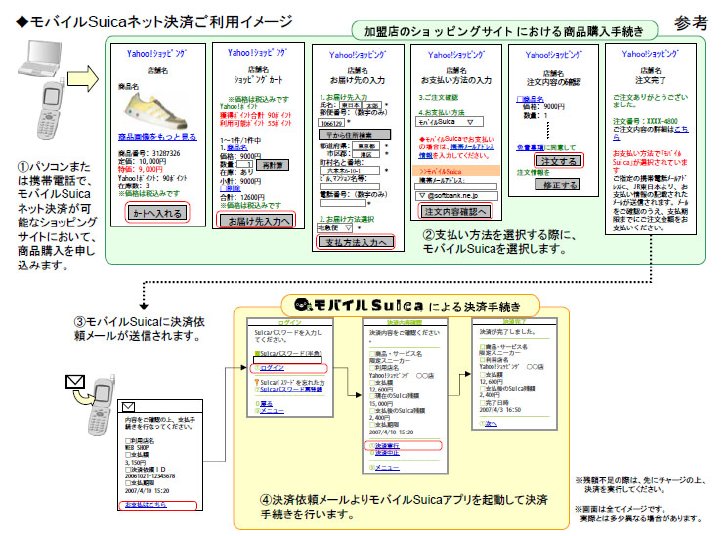The width and height of the screenshot is (728, 536).
Task: Click the 都道府県 input field
Action: [x=366, y=146]
